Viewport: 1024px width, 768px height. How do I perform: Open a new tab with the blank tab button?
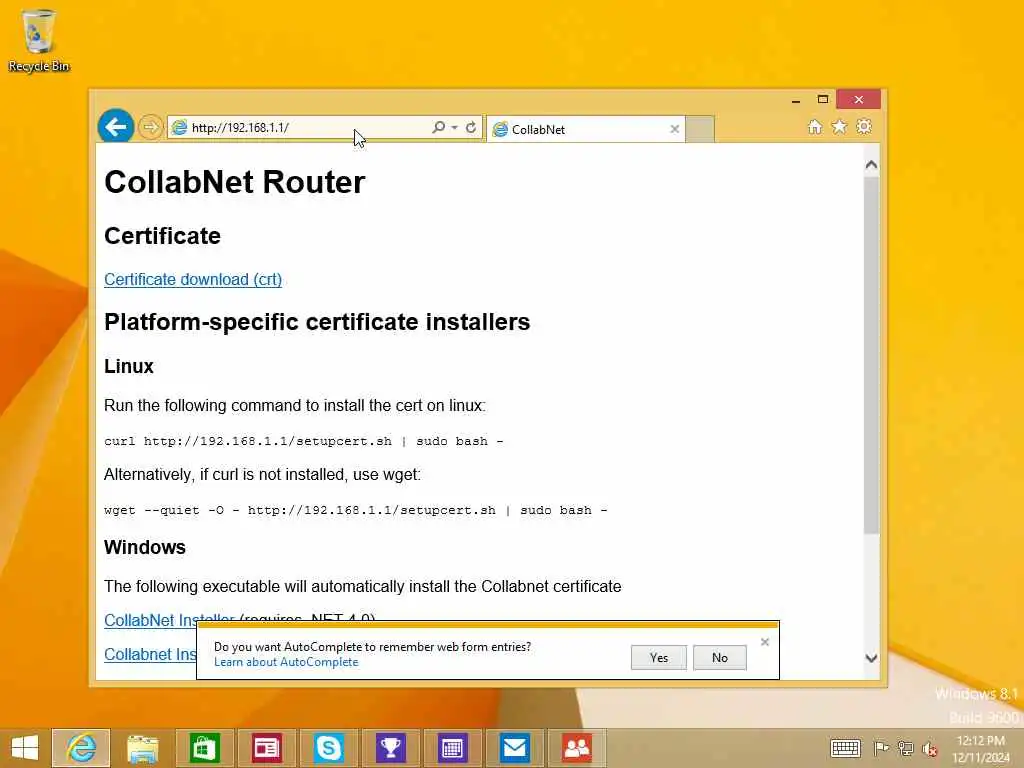[x=699, y=129]
